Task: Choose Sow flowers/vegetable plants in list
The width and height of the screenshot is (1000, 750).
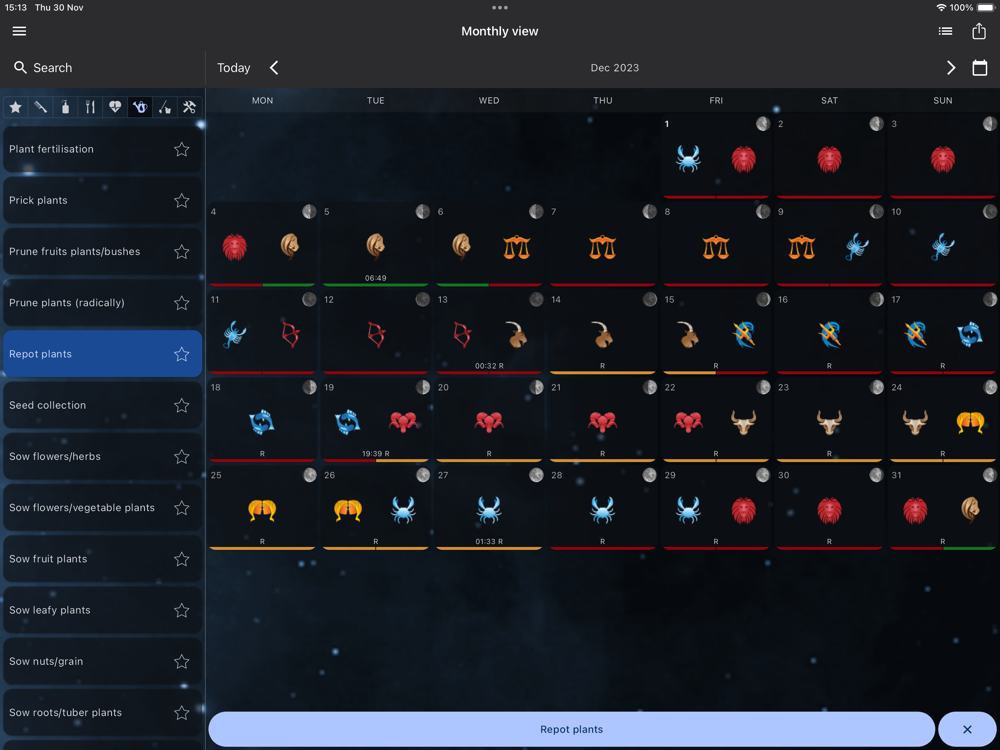Action: coord(103,508)
